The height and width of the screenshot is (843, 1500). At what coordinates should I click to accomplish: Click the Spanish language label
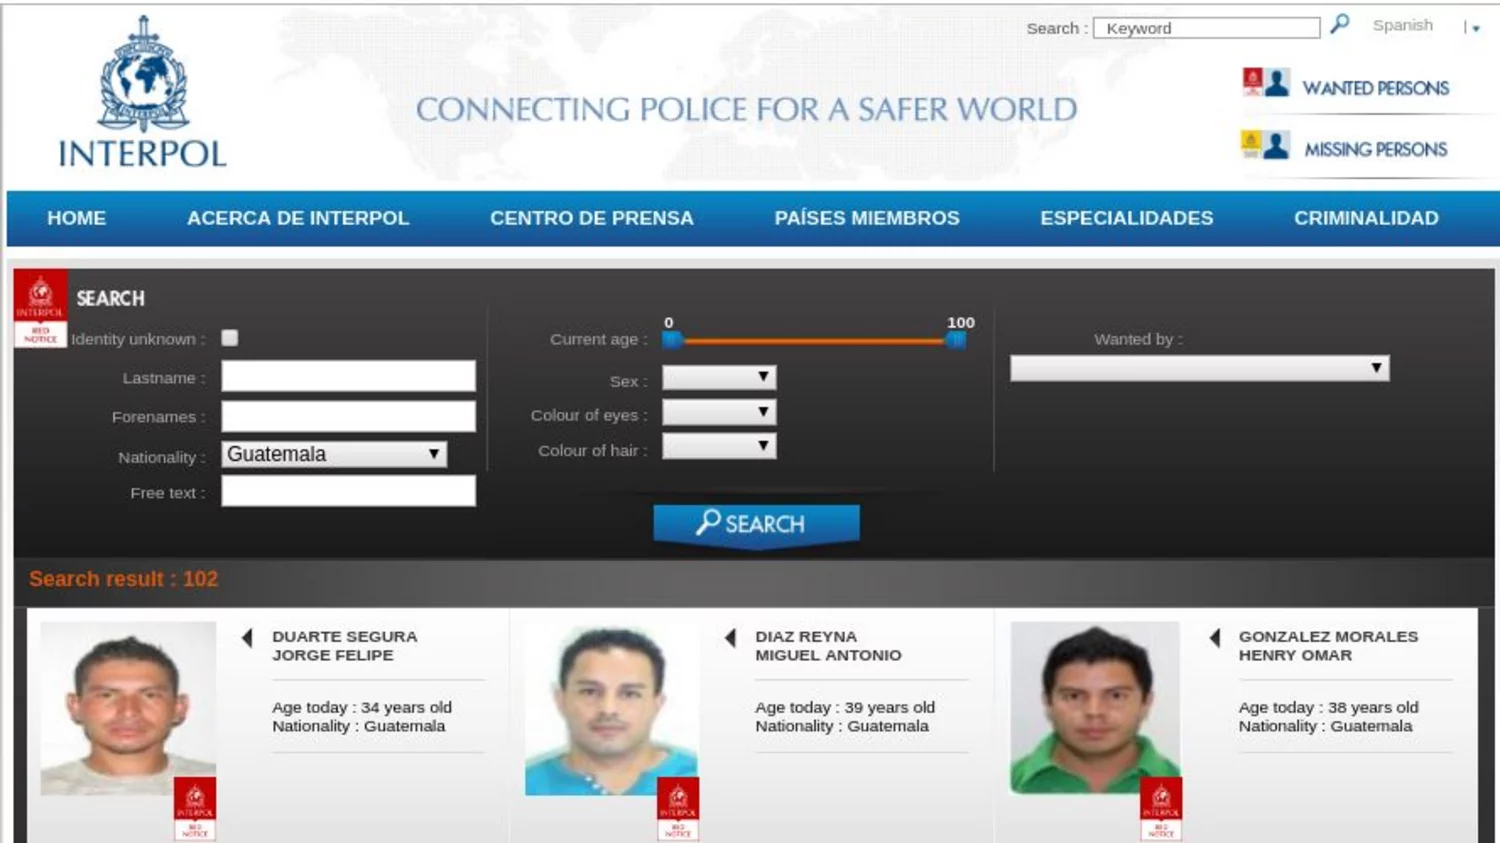point(1402,25)
